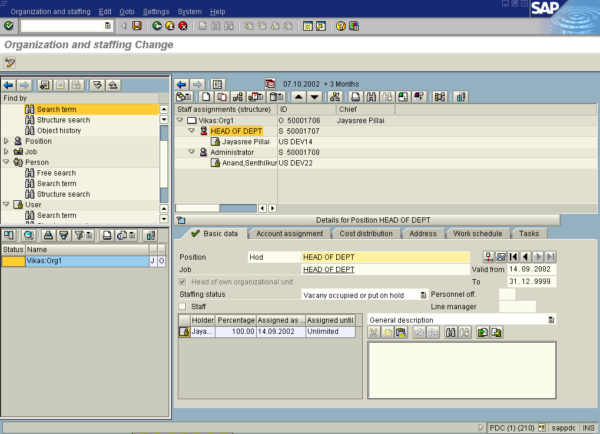Open the Edit menu
This screenshot has height=434, width=600.
point(105,11)
